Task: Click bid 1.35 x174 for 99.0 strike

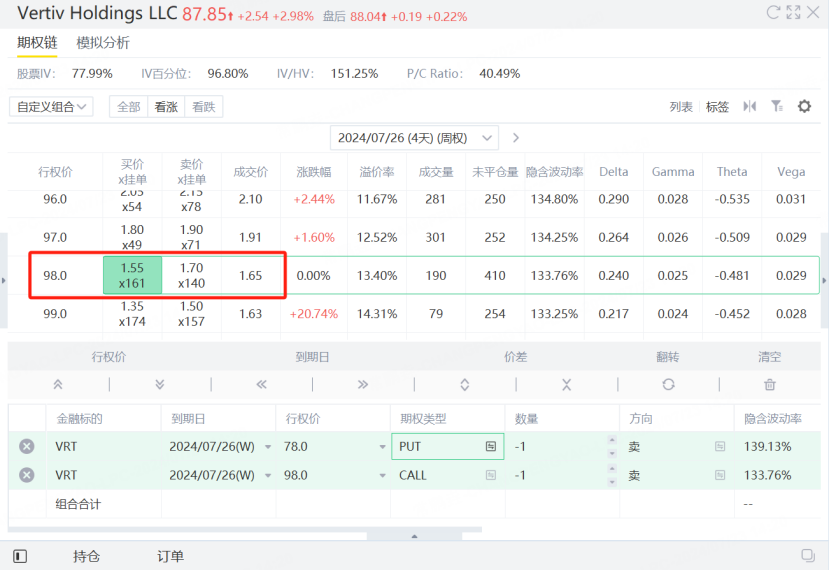Action: coord(132,314)
